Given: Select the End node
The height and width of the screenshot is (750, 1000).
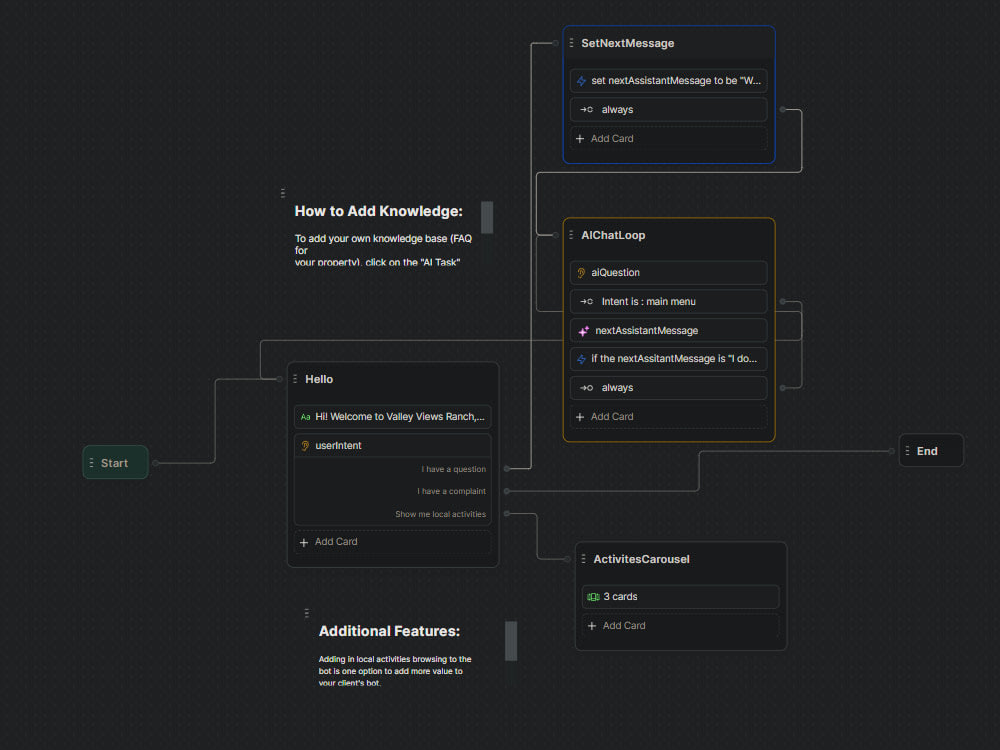Looking at the screenshot, I should tap(931, 450).
